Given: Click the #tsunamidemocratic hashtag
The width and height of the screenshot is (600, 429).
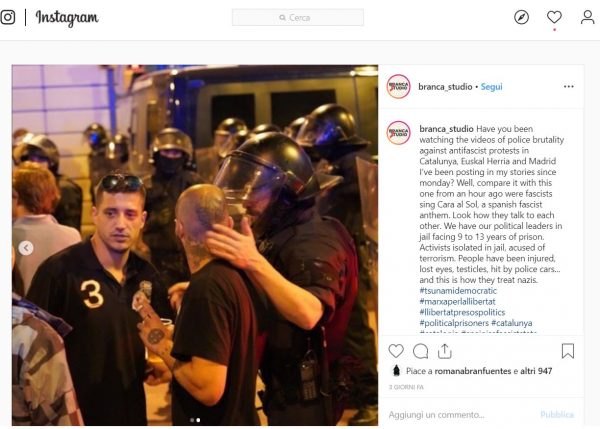Looking at the screenshot, I should (458, 291).
